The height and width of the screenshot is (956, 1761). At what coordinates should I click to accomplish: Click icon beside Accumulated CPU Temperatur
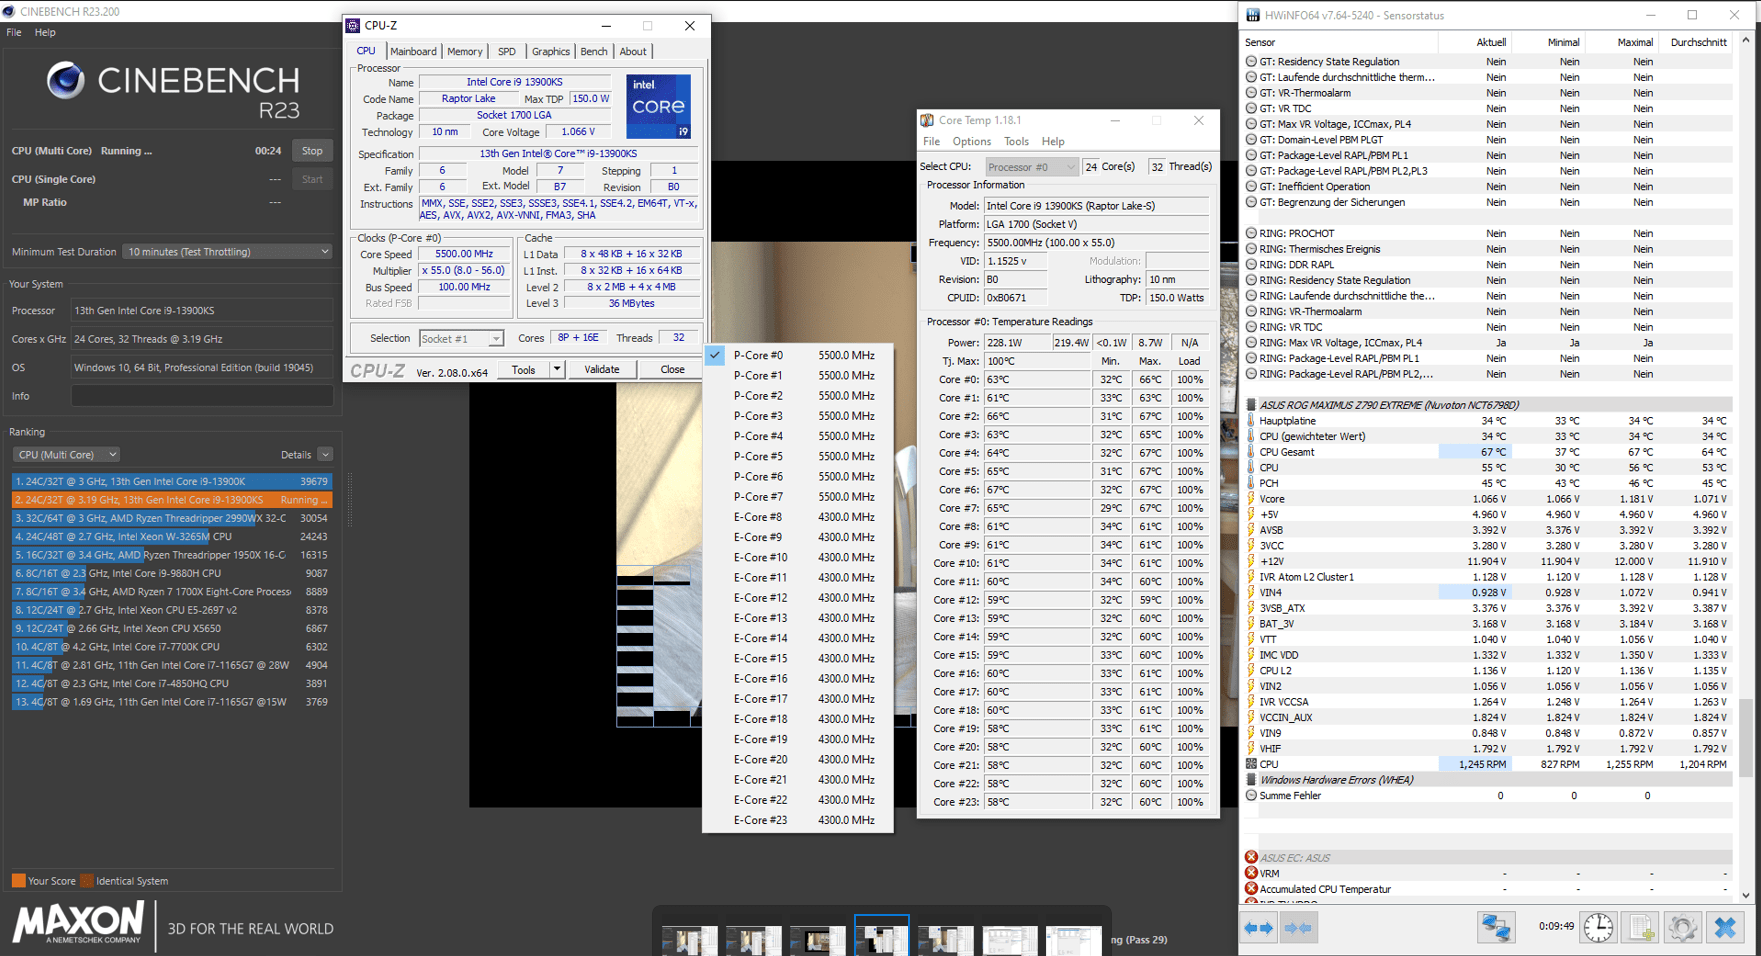(x=1251, y=889)
